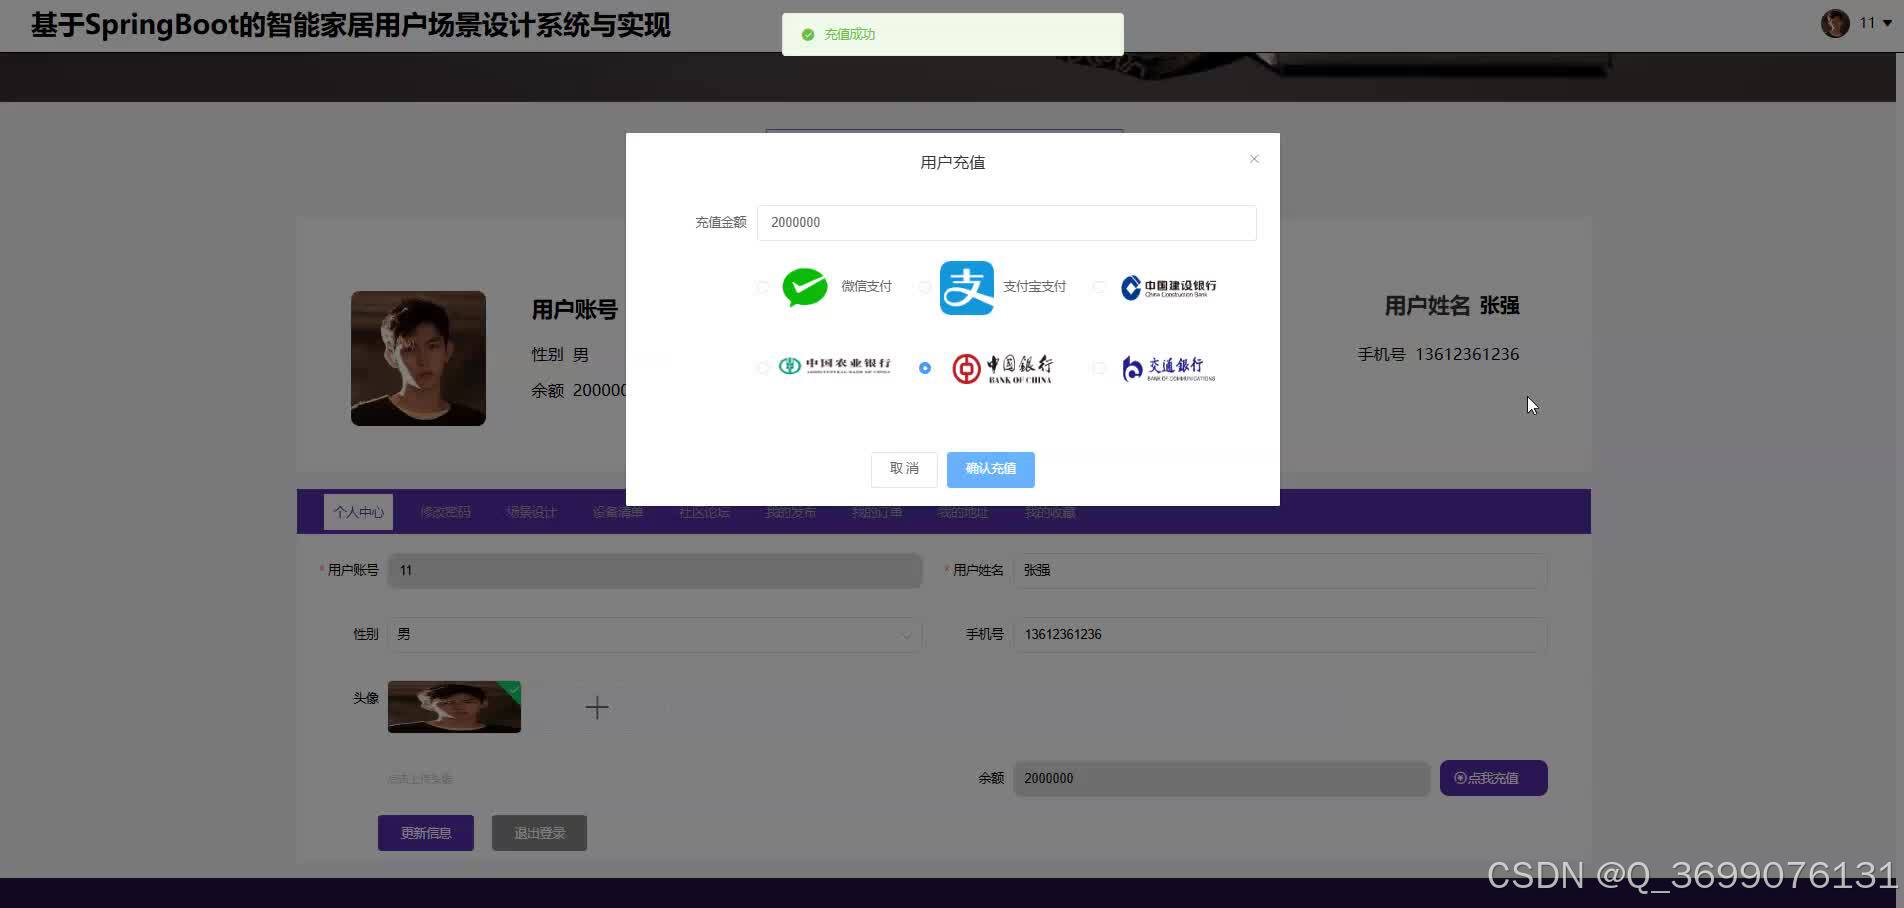The image size is (1904, 908).
Task: Click the Bank of China logo
Action: coord(1002,369)
